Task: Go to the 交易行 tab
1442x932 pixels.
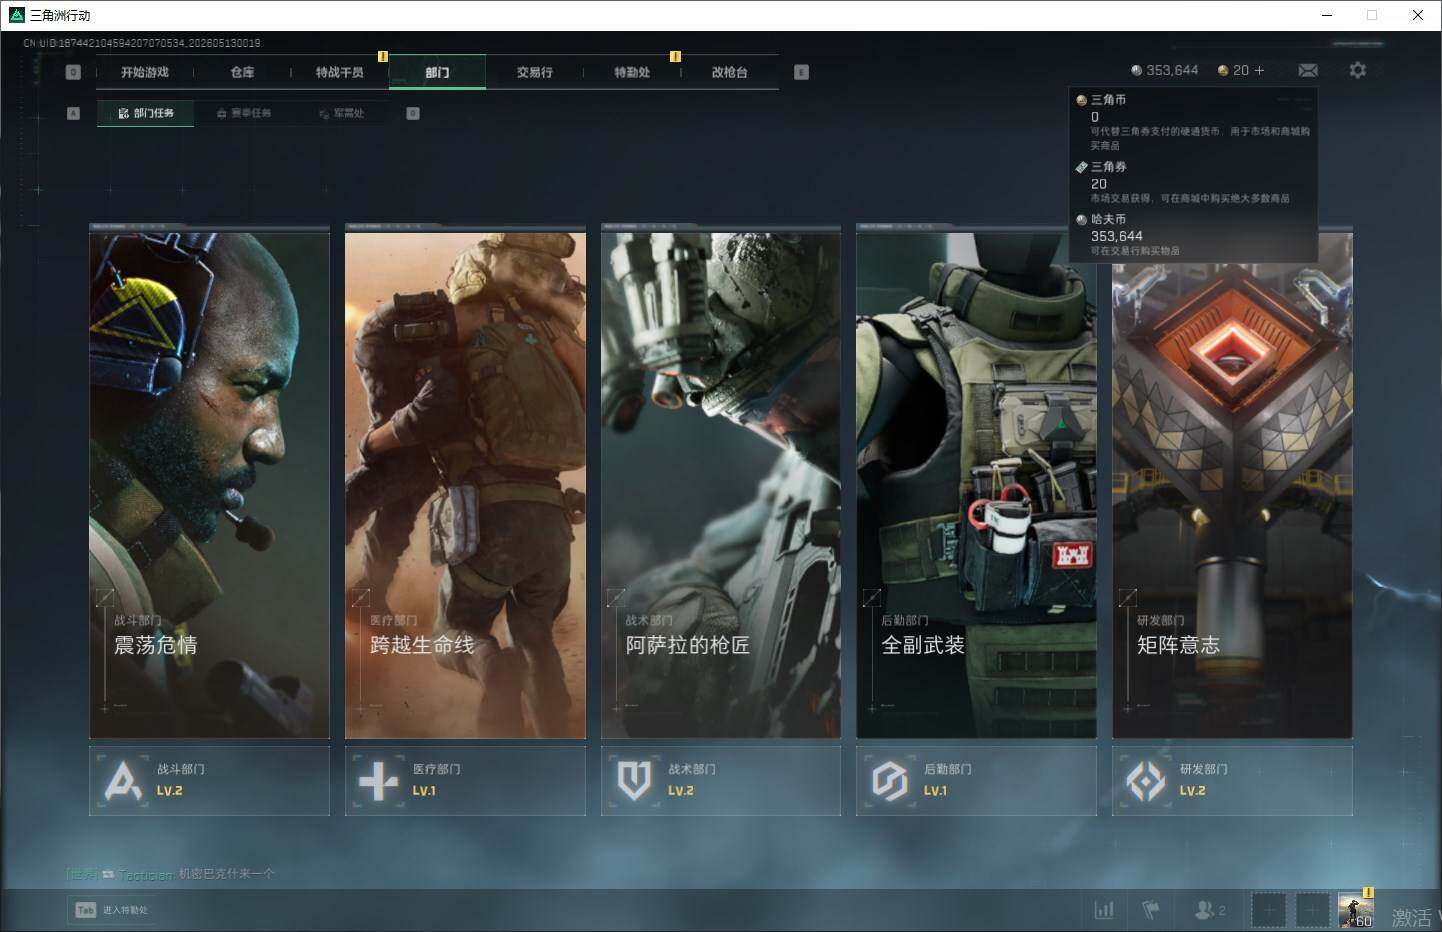Action: click(535, 72)
